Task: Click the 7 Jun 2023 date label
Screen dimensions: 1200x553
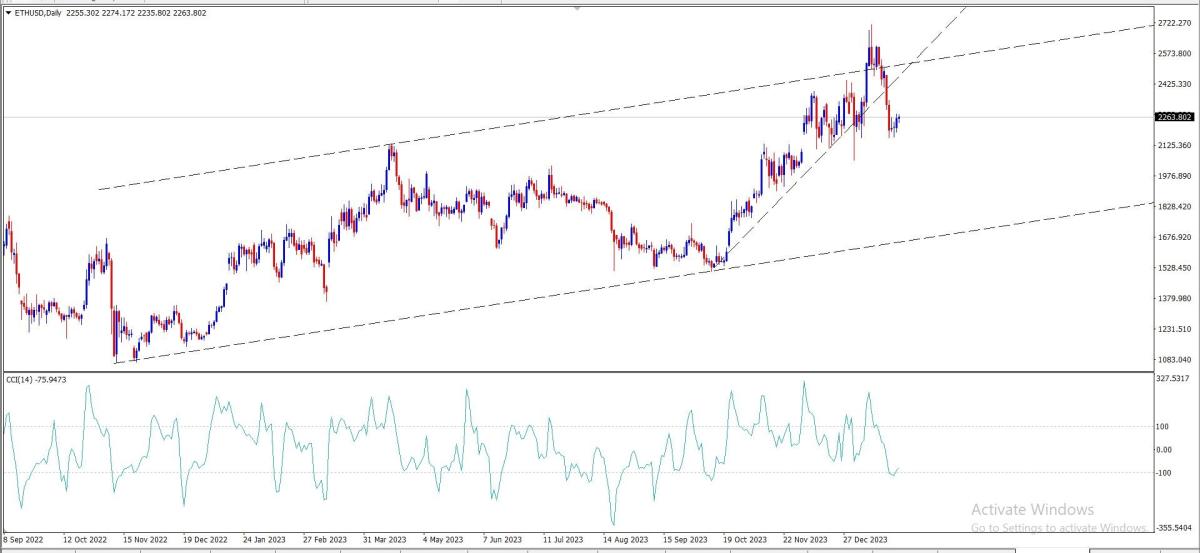Action: pos(503,540)
